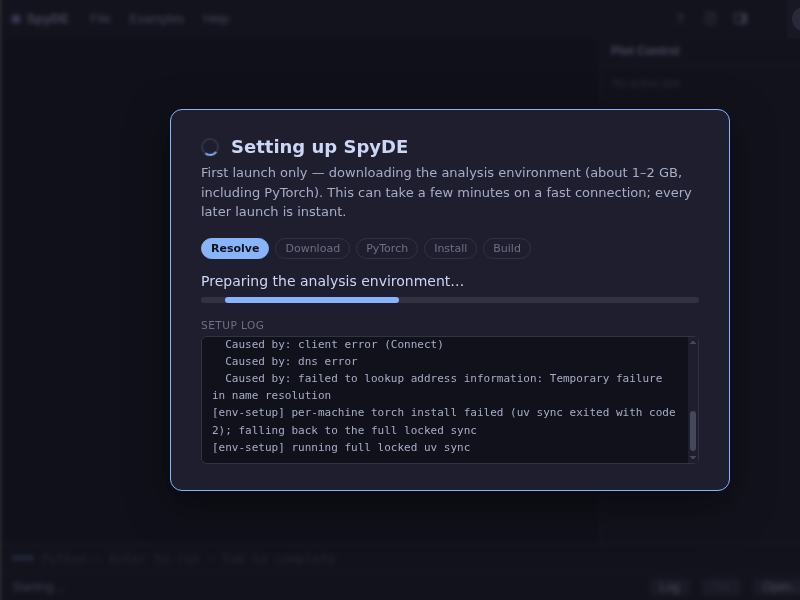The image size is (800, 600).
Task: Select the Resolve step pill
Action: pos(235,248)
